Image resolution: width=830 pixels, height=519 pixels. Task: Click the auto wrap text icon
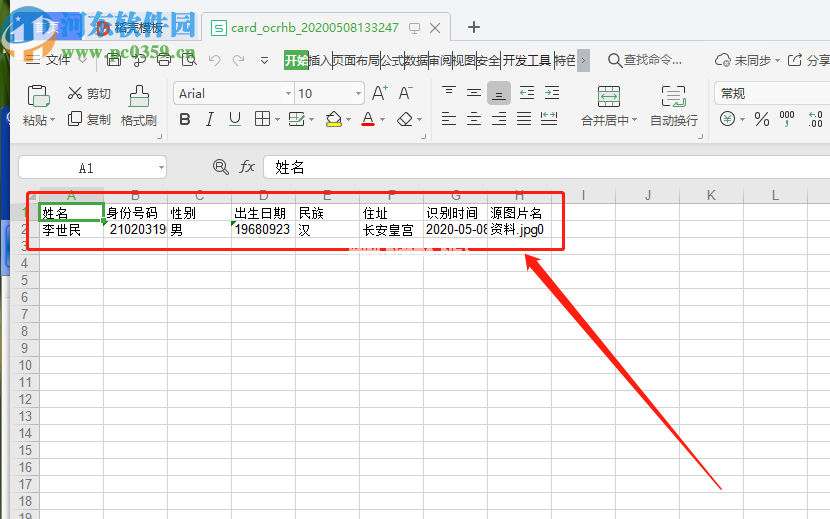coord(673,96)
